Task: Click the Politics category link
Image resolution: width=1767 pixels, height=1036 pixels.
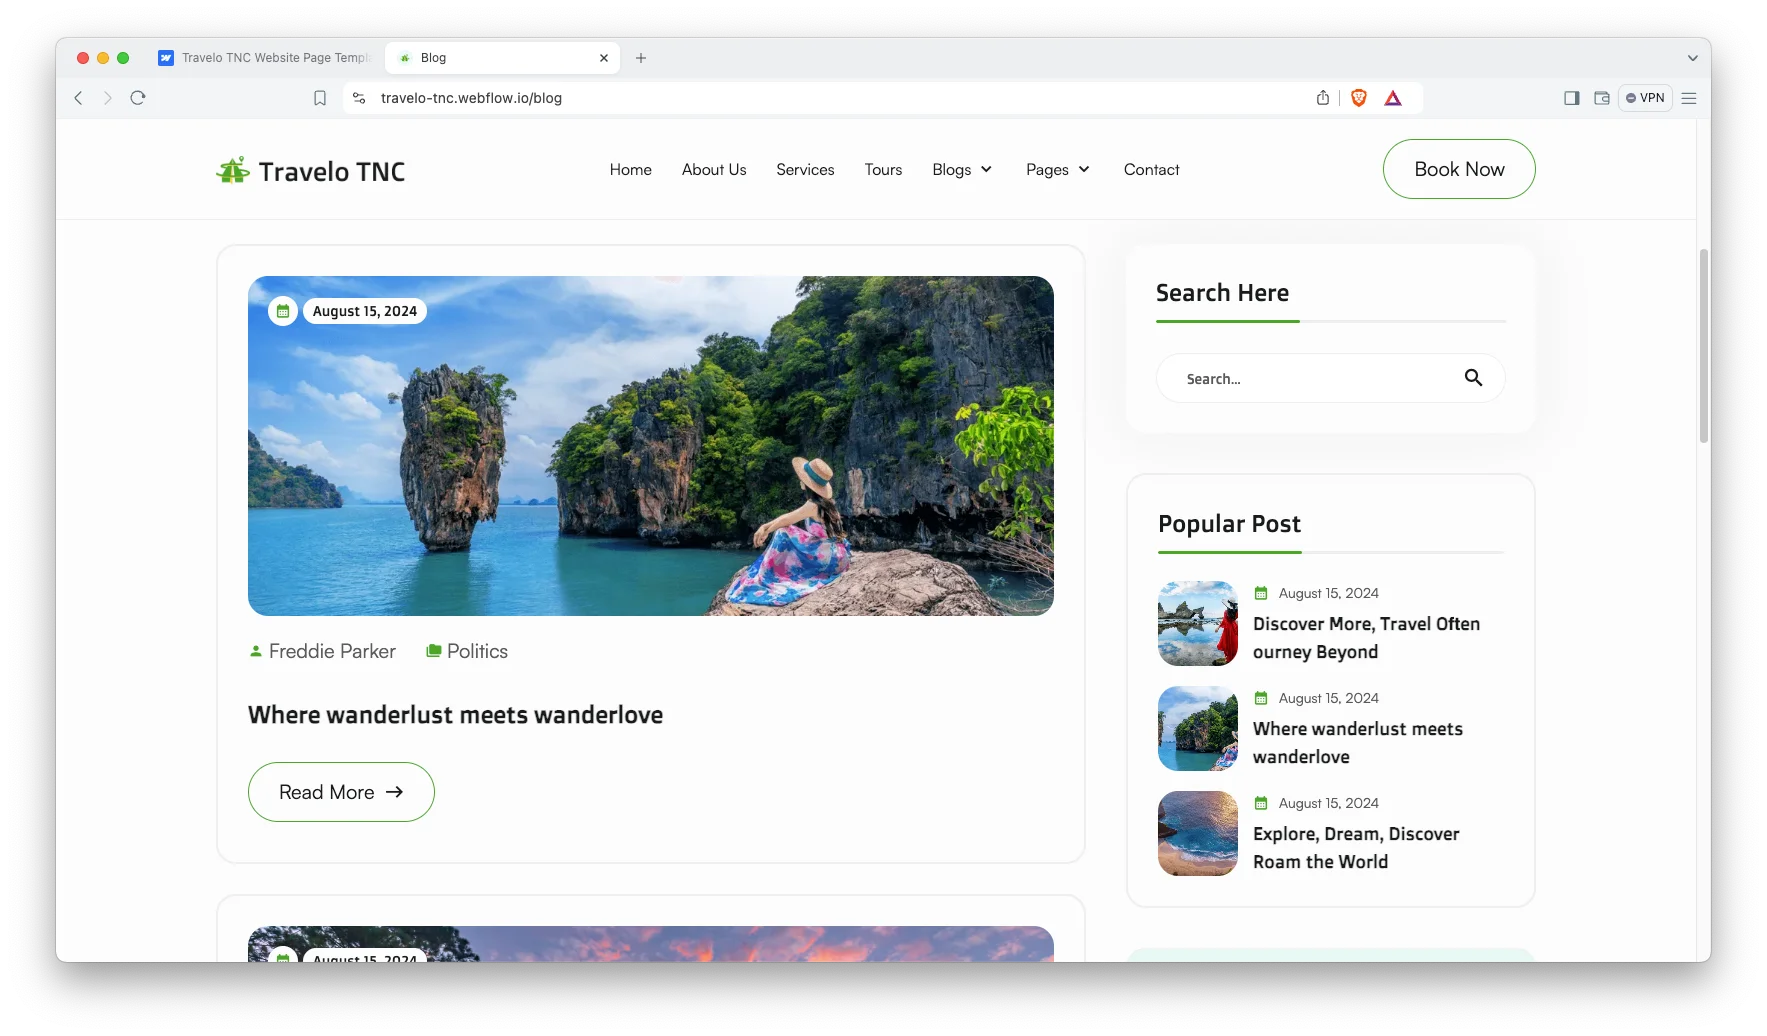Action: [477, 651]
